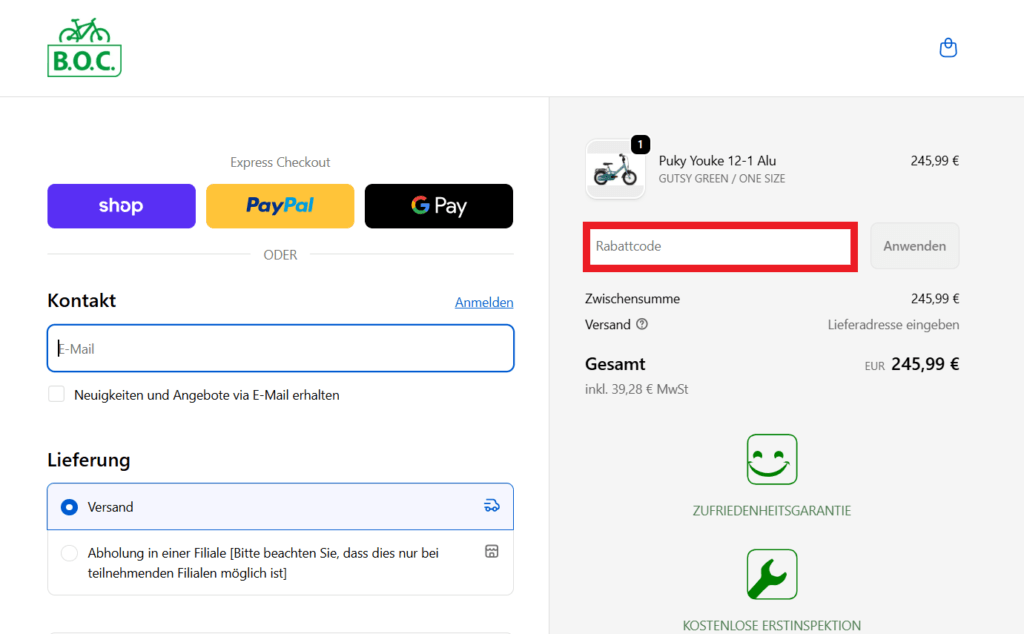Image resolution: width=1024 pixels, height=634 pixels.
Task: Open the Anmelden login link
Action: click(x=484, y=302)
